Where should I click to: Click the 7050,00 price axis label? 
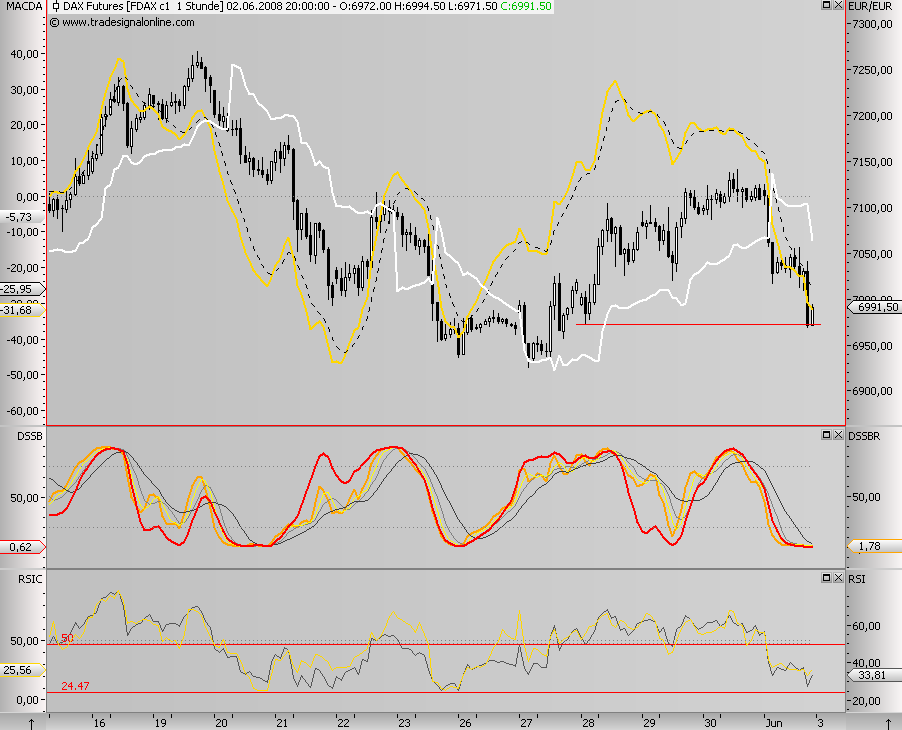pos(872,254)
